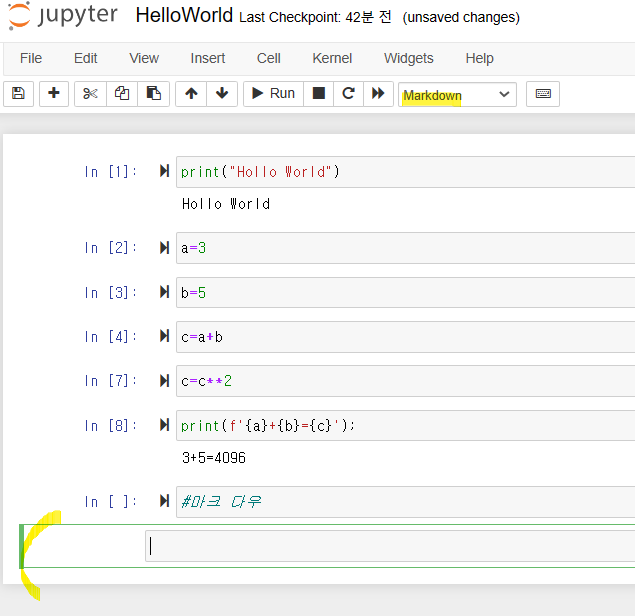Viewport: 635px width, 616px height.
Task: Run cell In [1] with its run icon
Action: (x=164, y=171)
